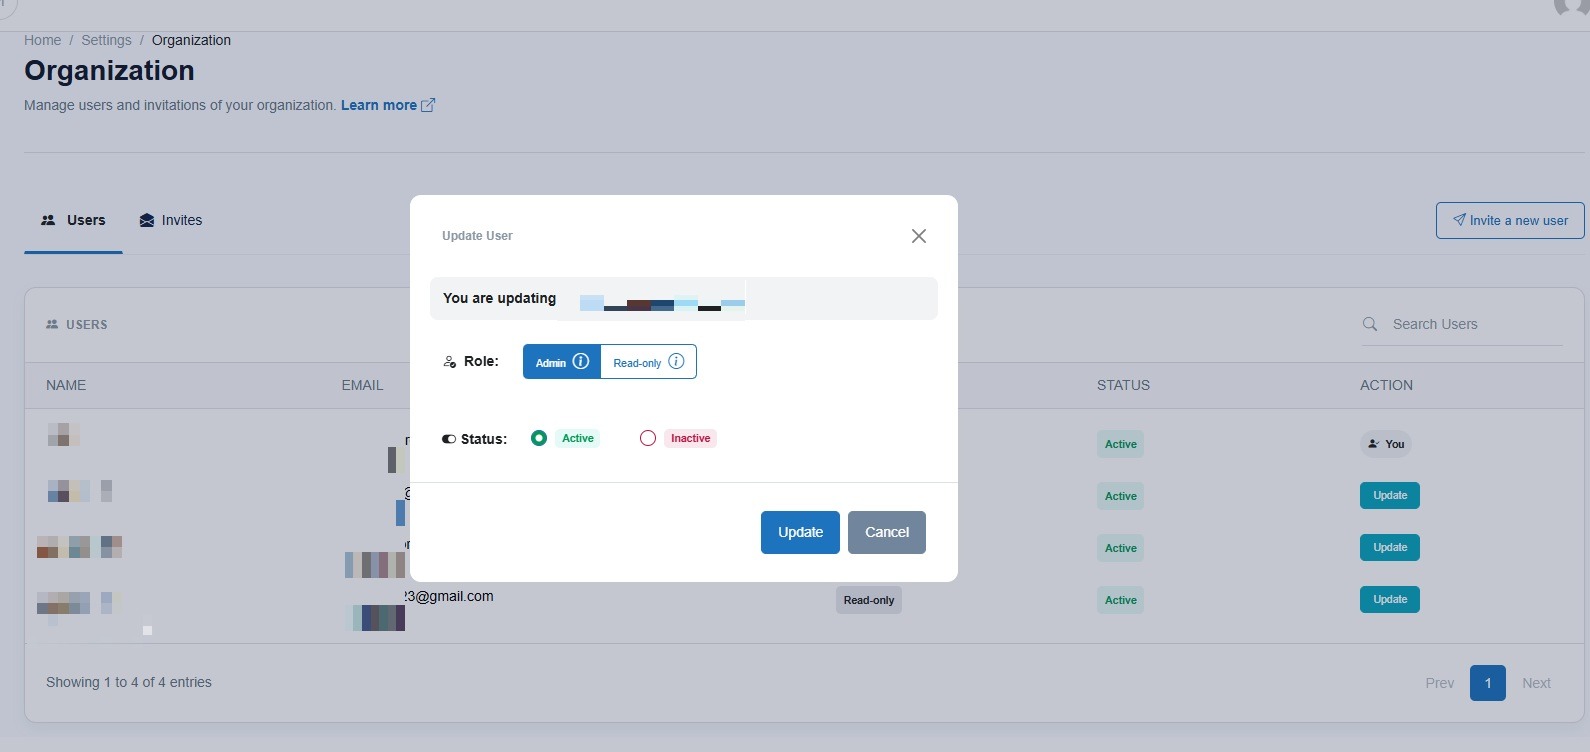Click the Invite a new user button
The width and height of the screenshot is (1590, 752).
(x=1509, y=220)
